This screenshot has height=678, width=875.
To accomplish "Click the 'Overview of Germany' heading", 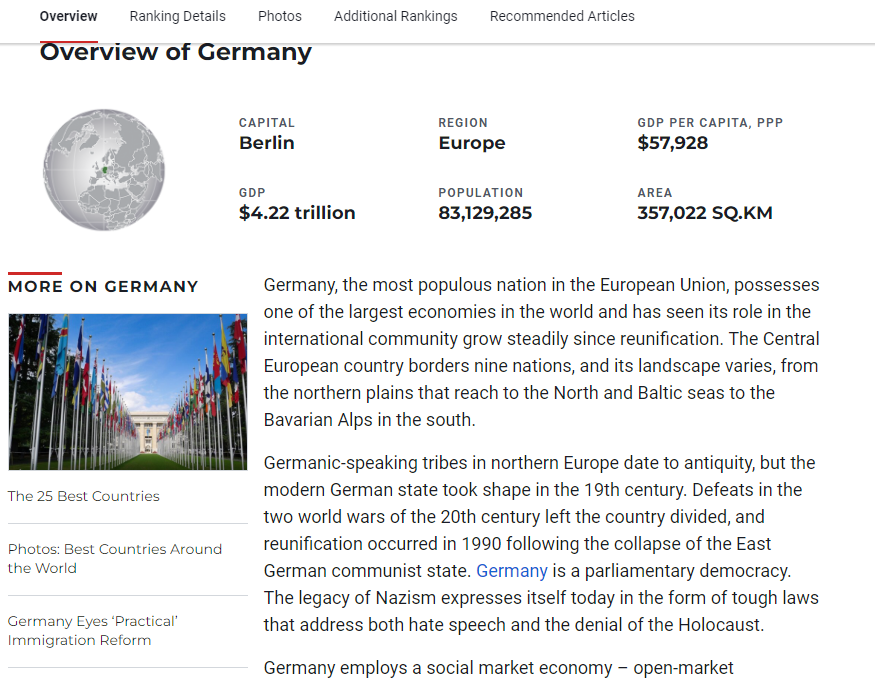I will 175,52.
